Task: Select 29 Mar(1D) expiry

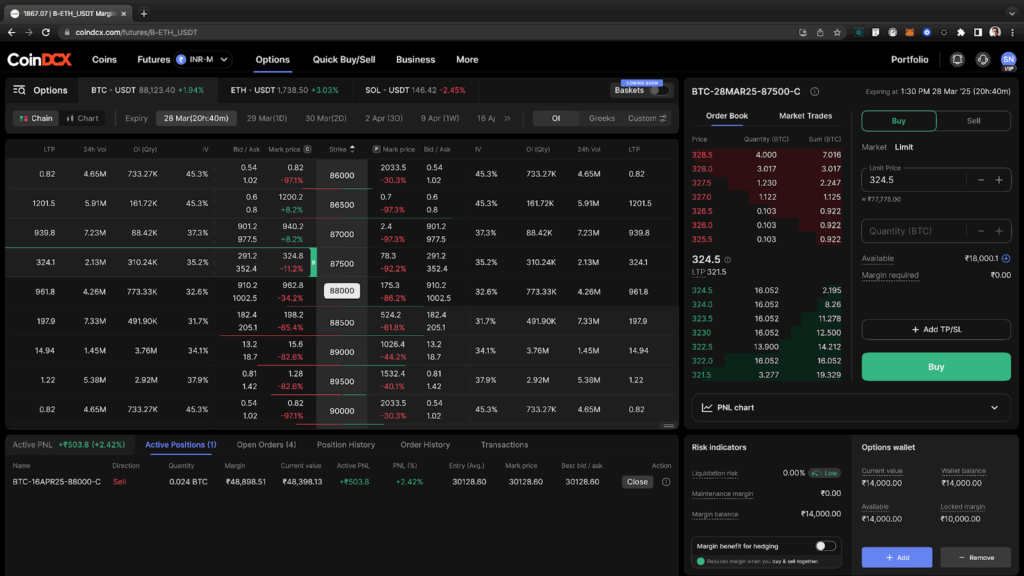Action: click(266, 118)
